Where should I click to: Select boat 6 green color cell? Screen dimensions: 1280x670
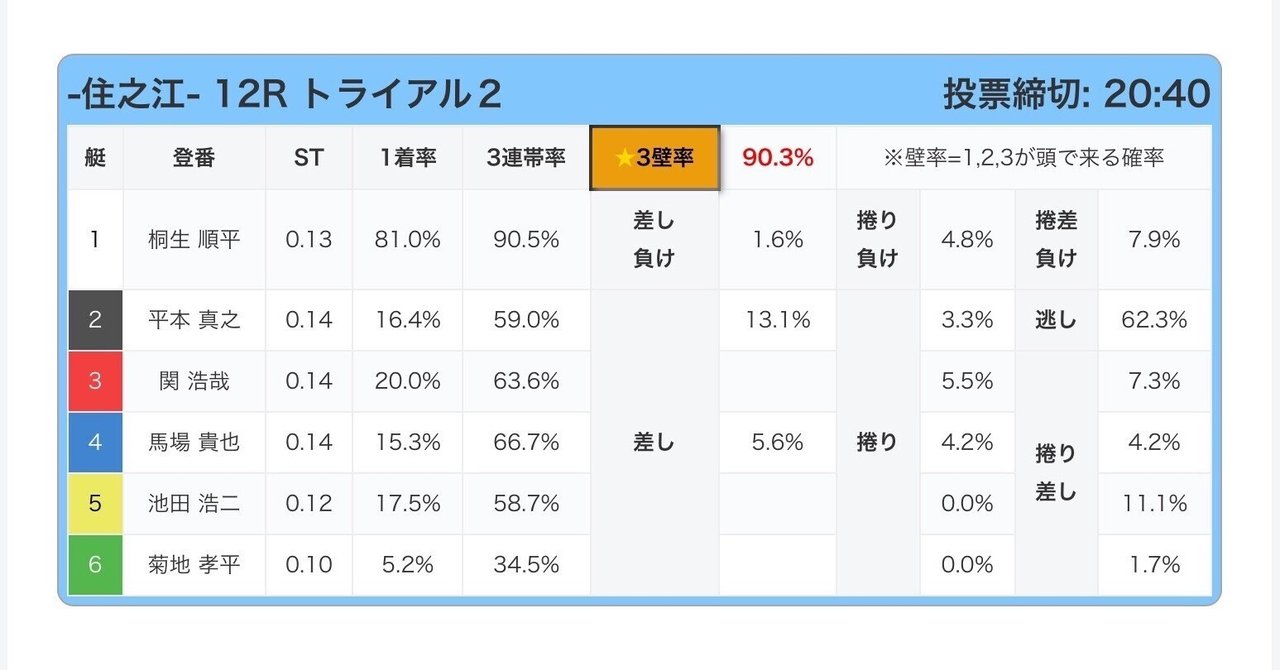tap(95, 565)
